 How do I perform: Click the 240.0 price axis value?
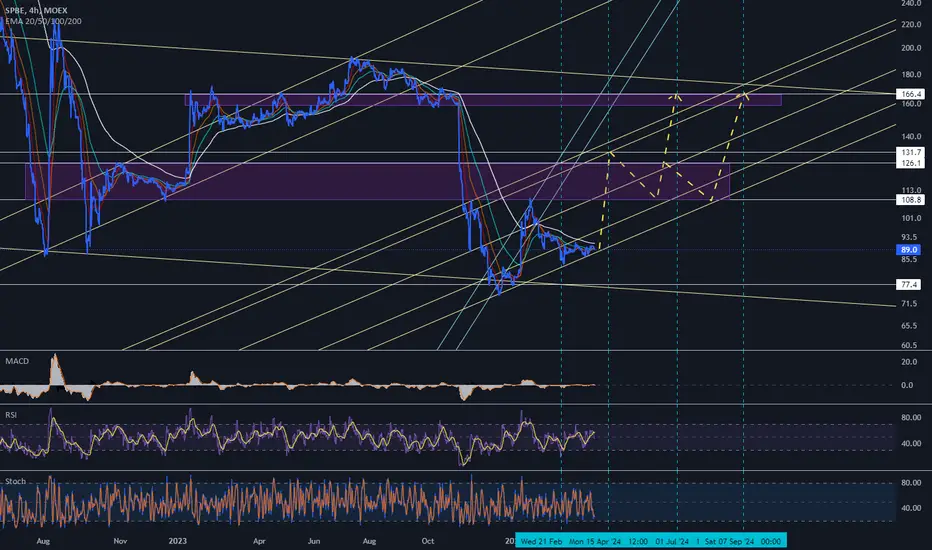[911, 4]
